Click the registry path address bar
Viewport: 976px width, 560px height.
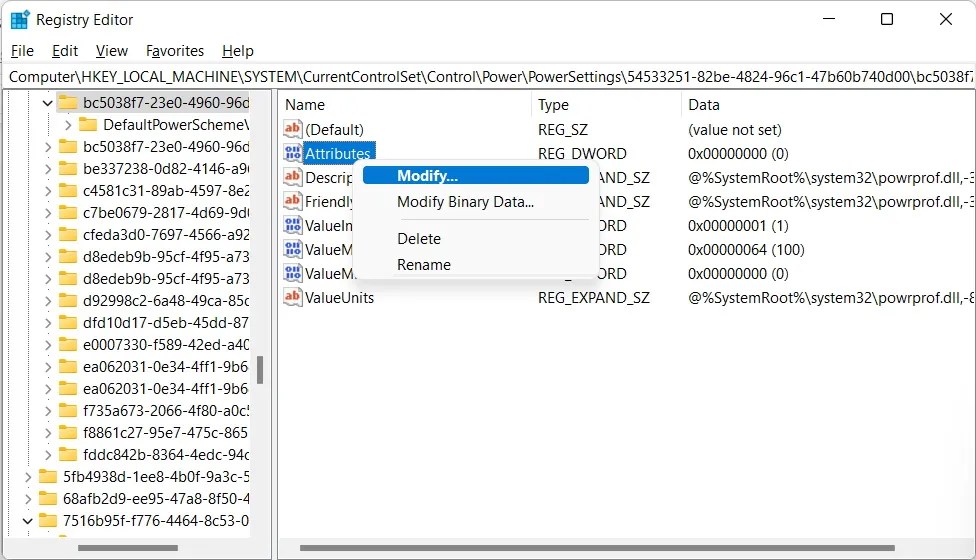coord(489,77)
